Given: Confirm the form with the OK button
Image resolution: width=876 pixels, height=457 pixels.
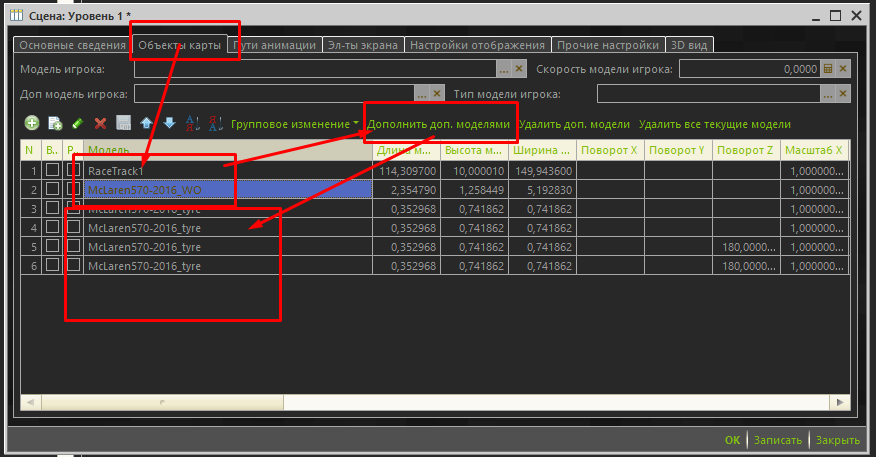Looking at the screenshot, I should (x=732, y=440).
